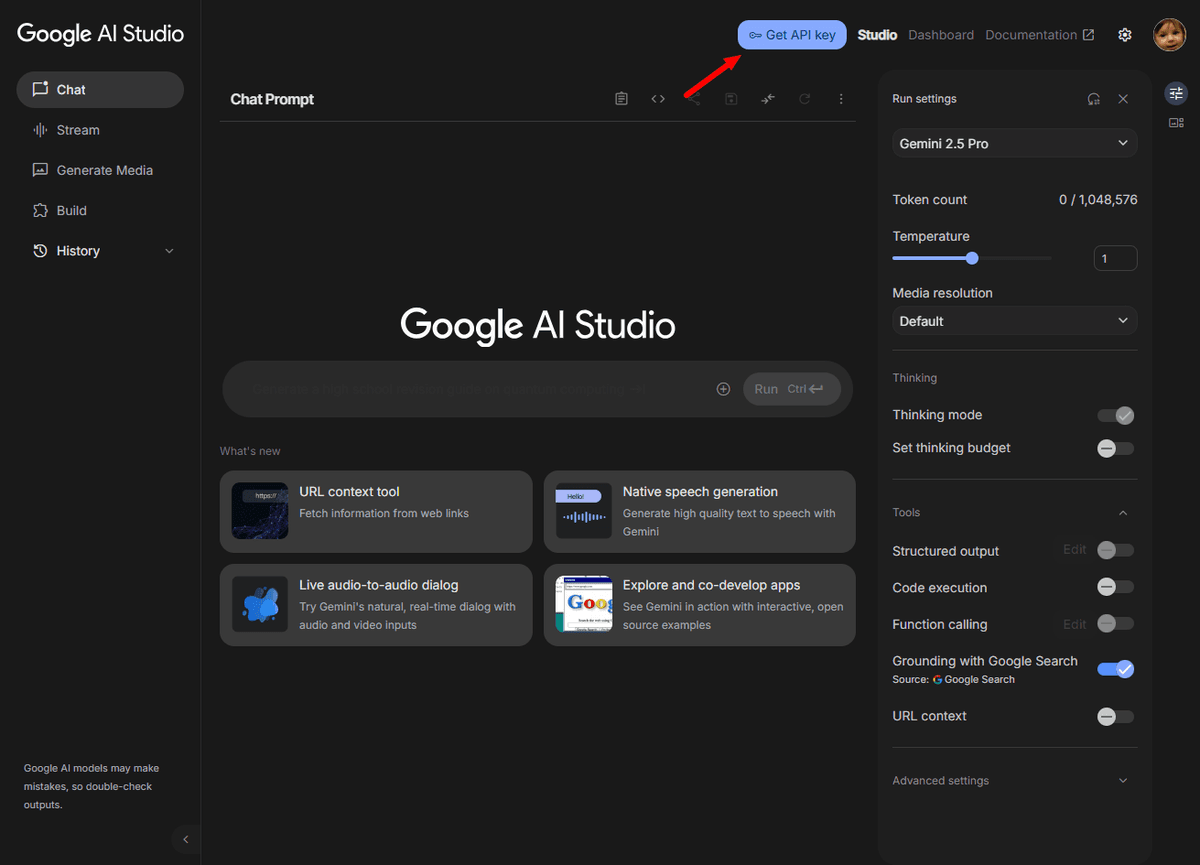Click the compare mode arrows icon
This screenshot has height=865, width=1200.
coord(767,99)
